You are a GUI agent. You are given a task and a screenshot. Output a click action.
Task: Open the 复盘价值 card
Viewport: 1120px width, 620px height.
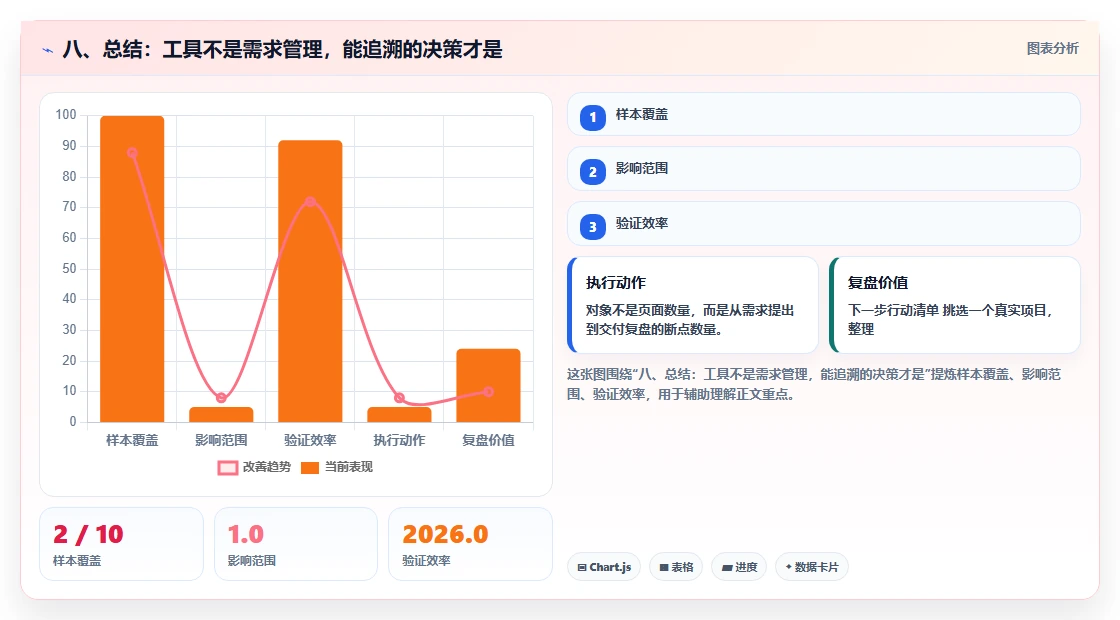[x=955, y=305]
